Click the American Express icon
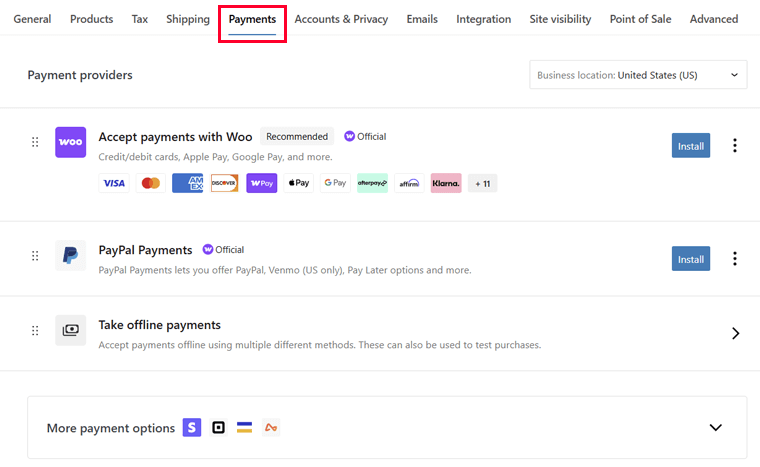The height and width of the screenshot is (467, 760). coord(188,183)
